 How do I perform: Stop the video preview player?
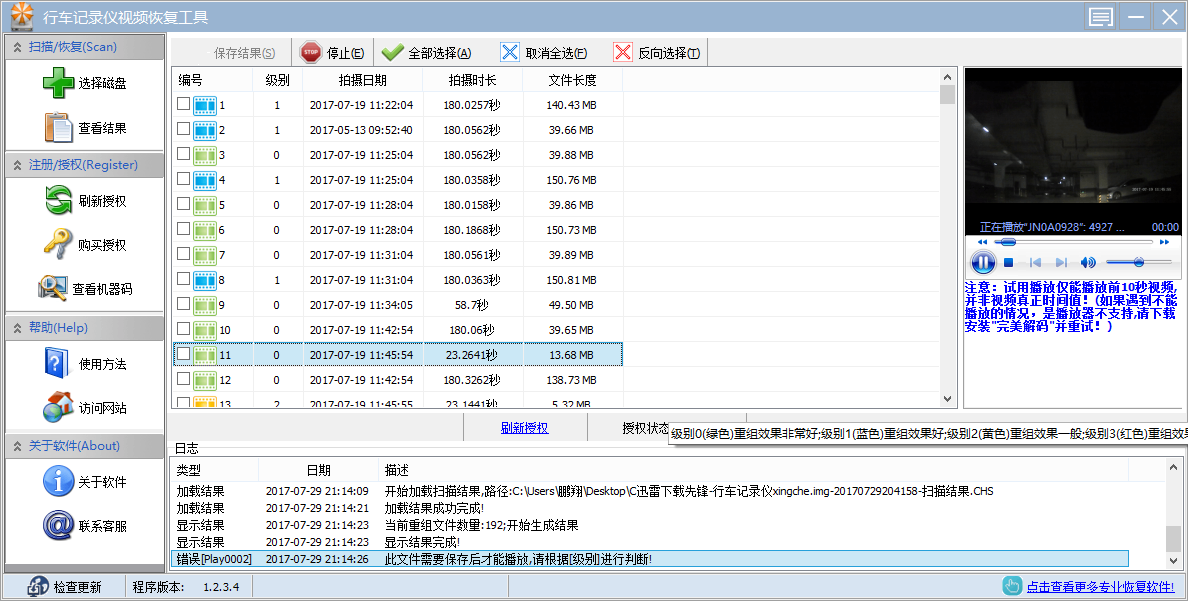pos(1008,263)
